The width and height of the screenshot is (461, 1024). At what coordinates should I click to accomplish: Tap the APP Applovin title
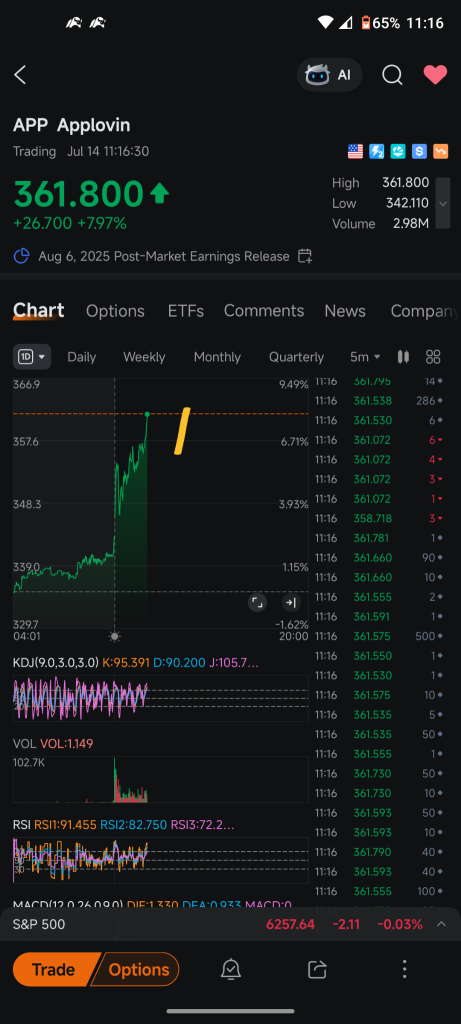point(72,125)
